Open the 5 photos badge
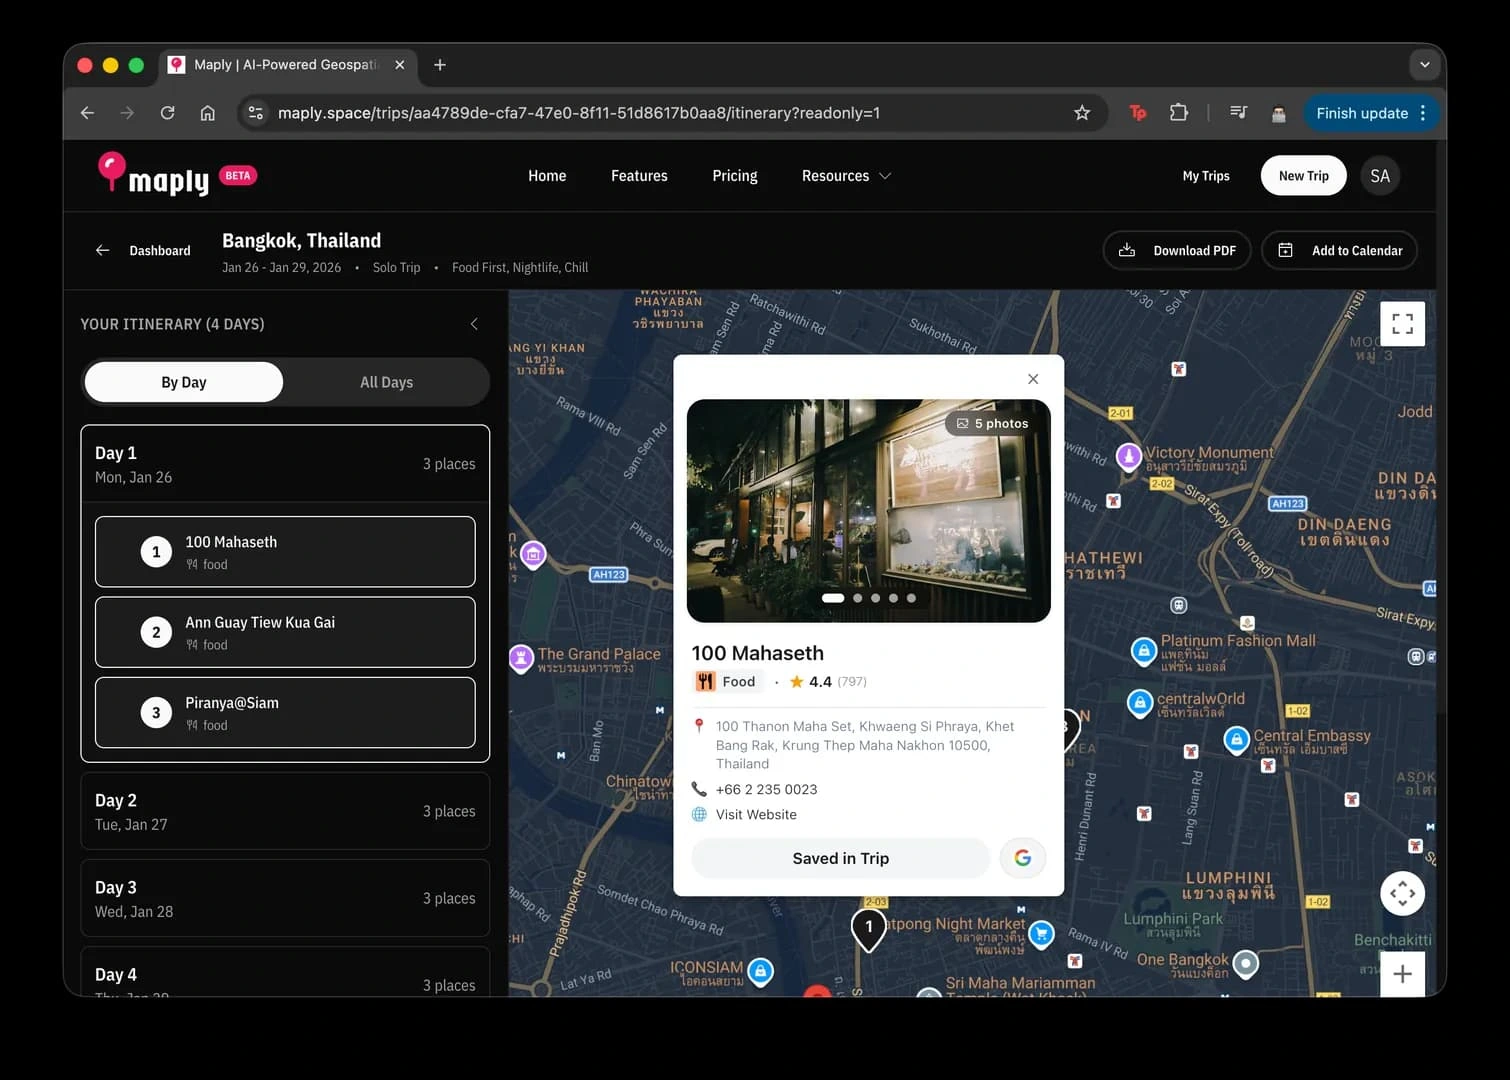The width and height of the screenshot is (1510, 1080). [992, 424]
